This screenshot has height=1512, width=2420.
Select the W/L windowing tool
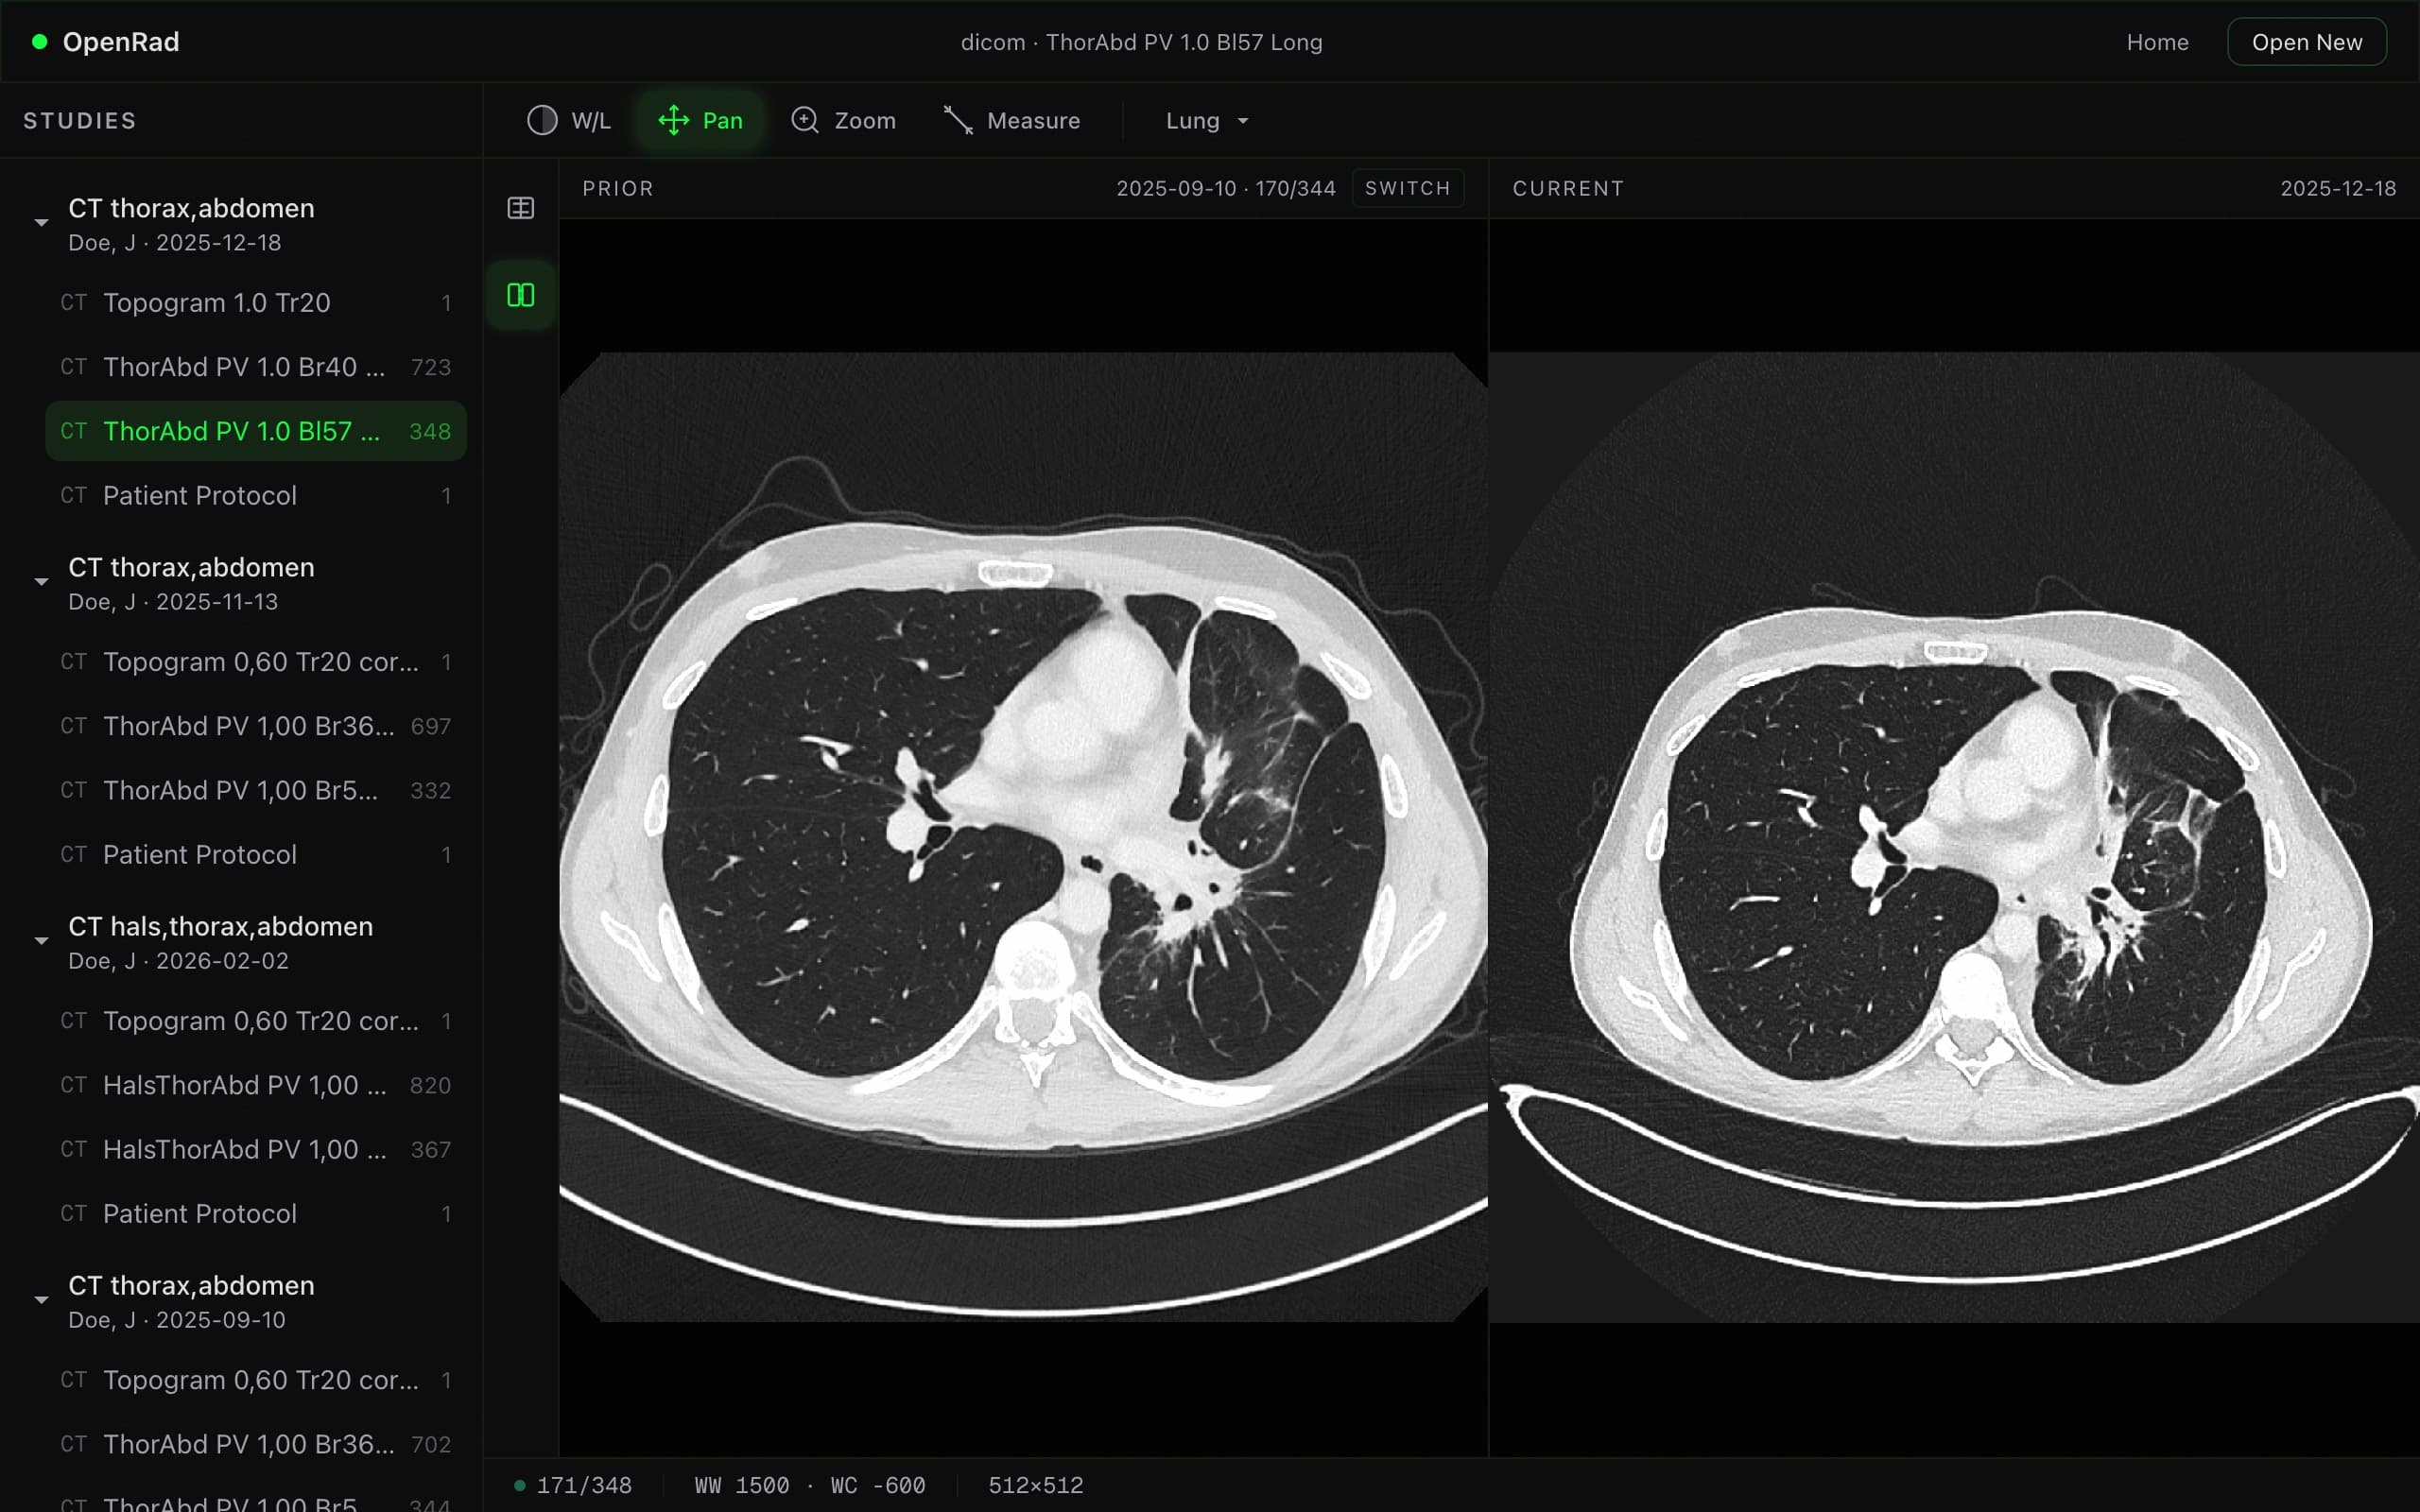coord(566,120)
